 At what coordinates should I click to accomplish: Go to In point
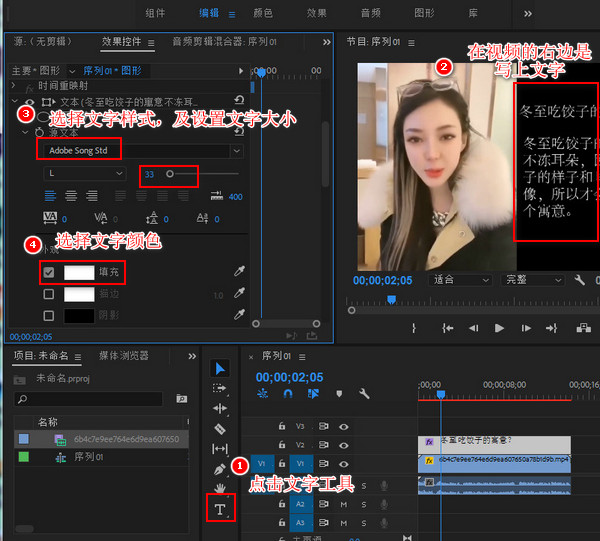[x=447, y=328]
